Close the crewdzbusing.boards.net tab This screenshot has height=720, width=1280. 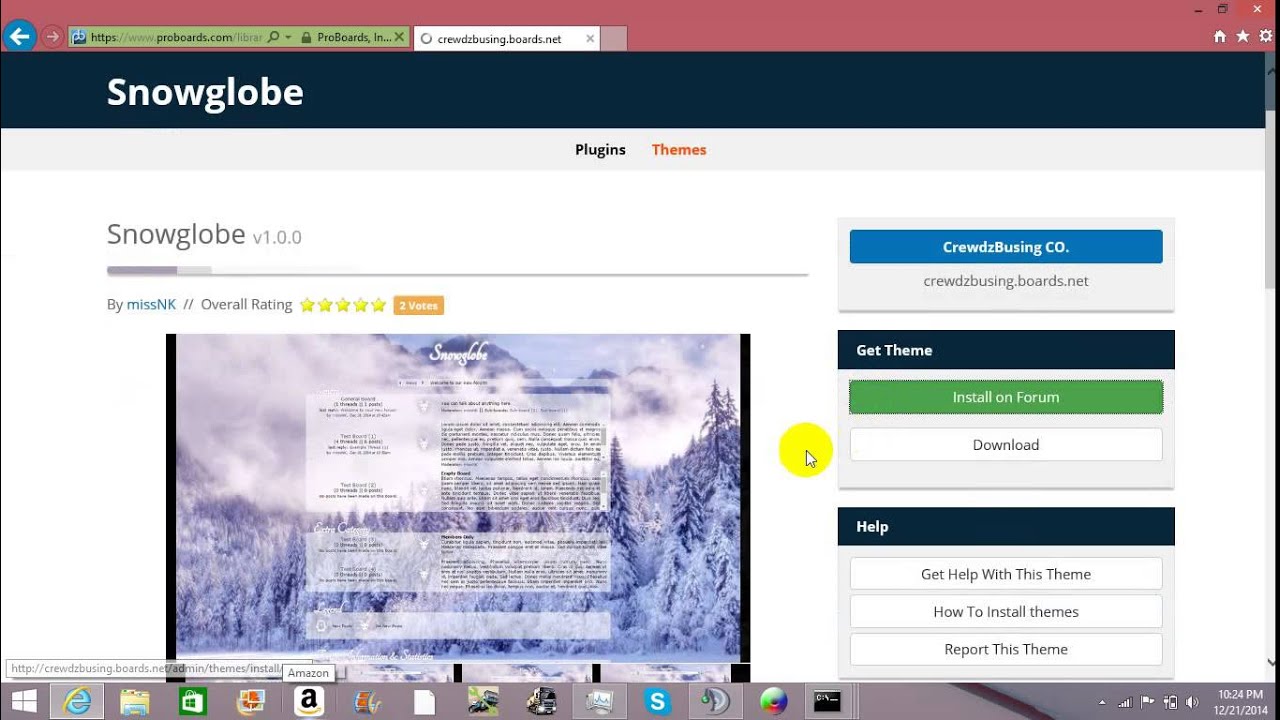click(590, 39)
